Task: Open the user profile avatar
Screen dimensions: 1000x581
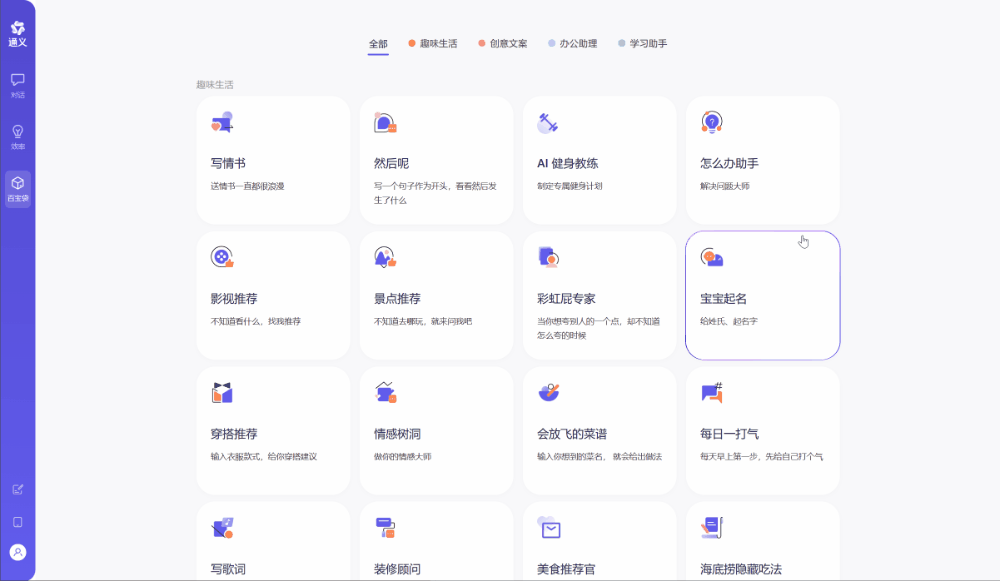Action: pyautogui.click(x=17, y=552)
